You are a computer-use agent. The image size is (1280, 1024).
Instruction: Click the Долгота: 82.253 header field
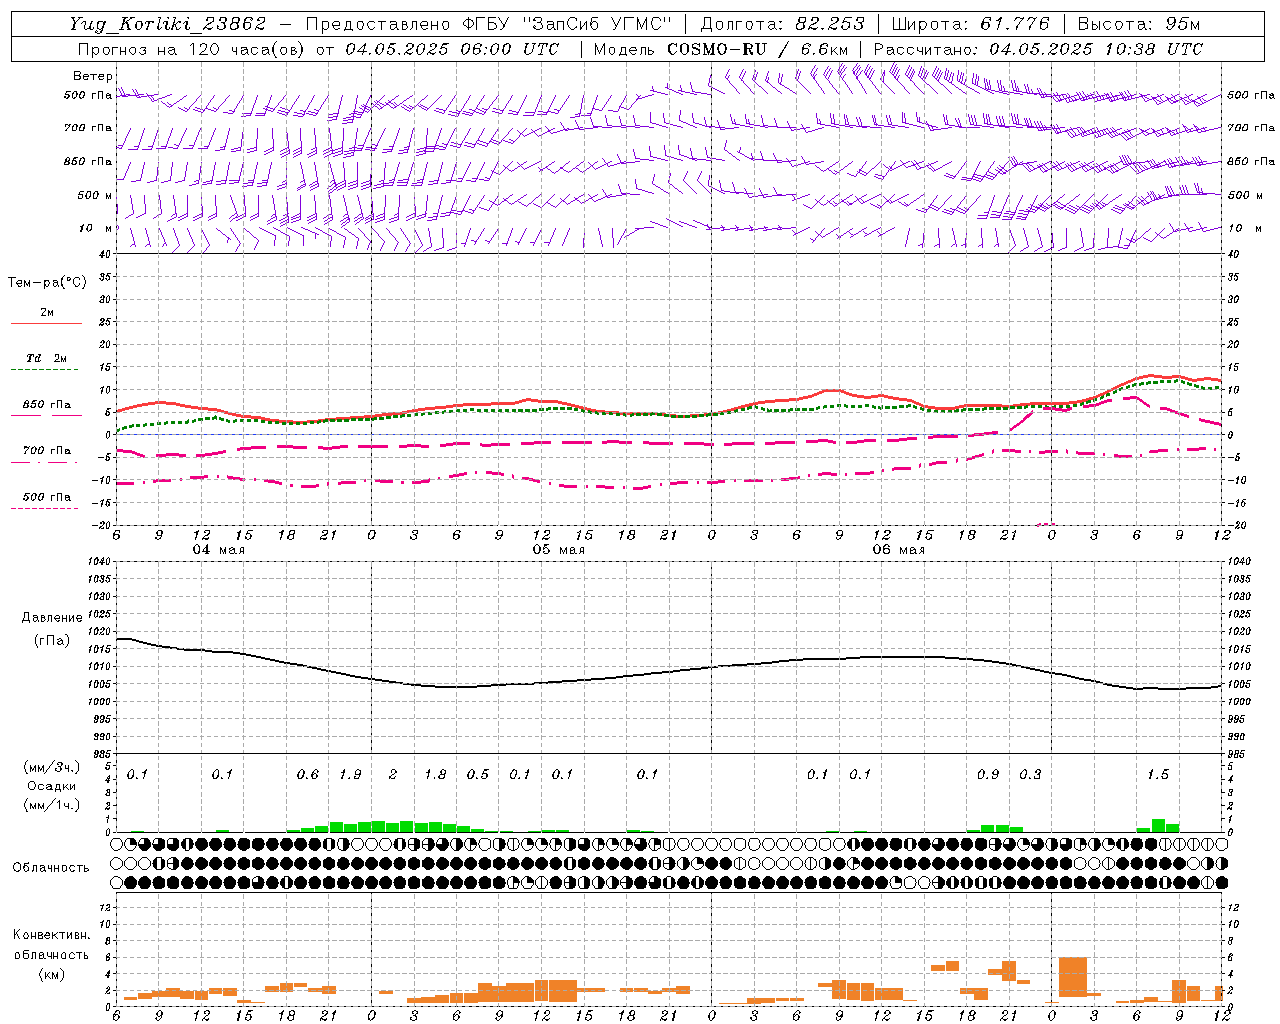[783, 24]
